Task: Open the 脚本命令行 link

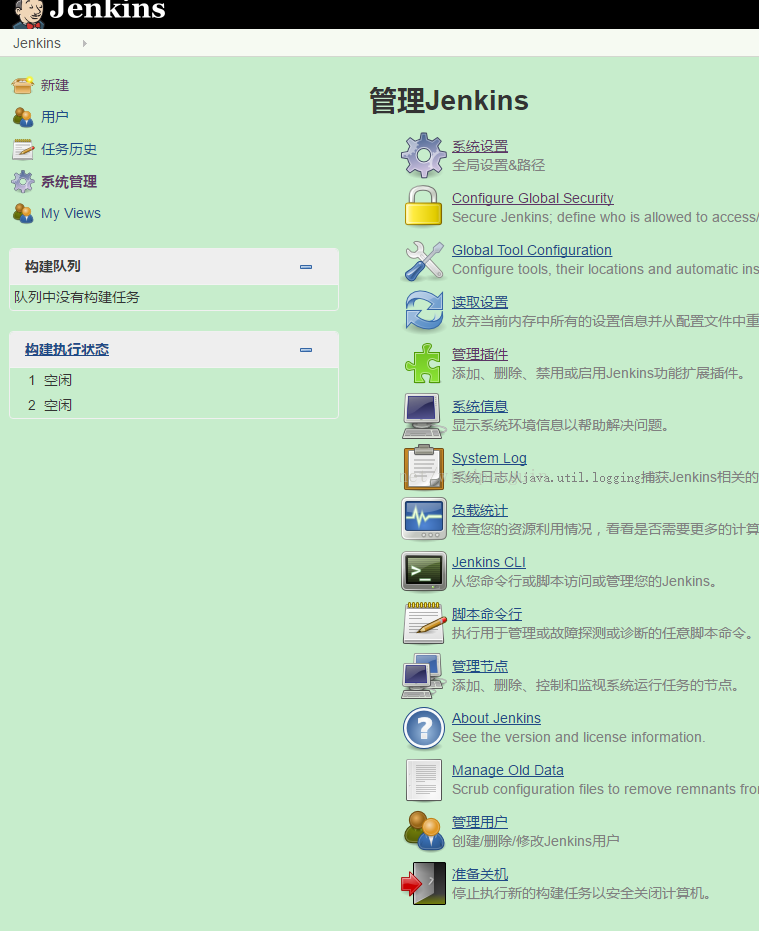Action: (x=487, y=614)
